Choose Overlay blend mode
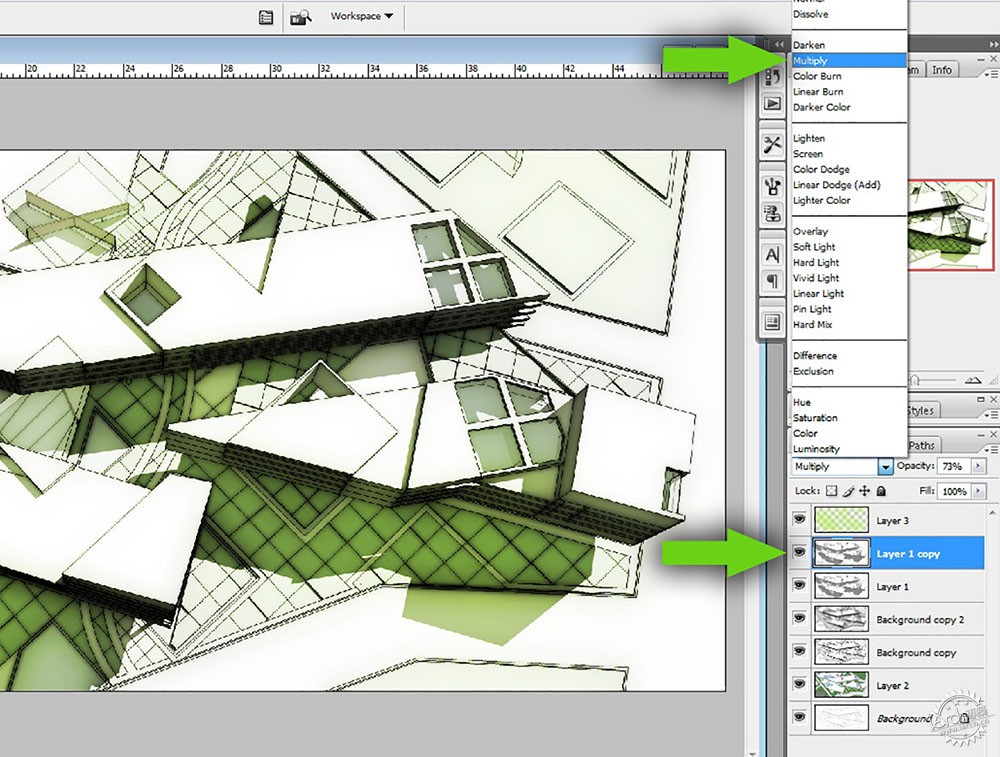Image resolution: width=1000 pixels, height=757 pixels. (848, 232)
